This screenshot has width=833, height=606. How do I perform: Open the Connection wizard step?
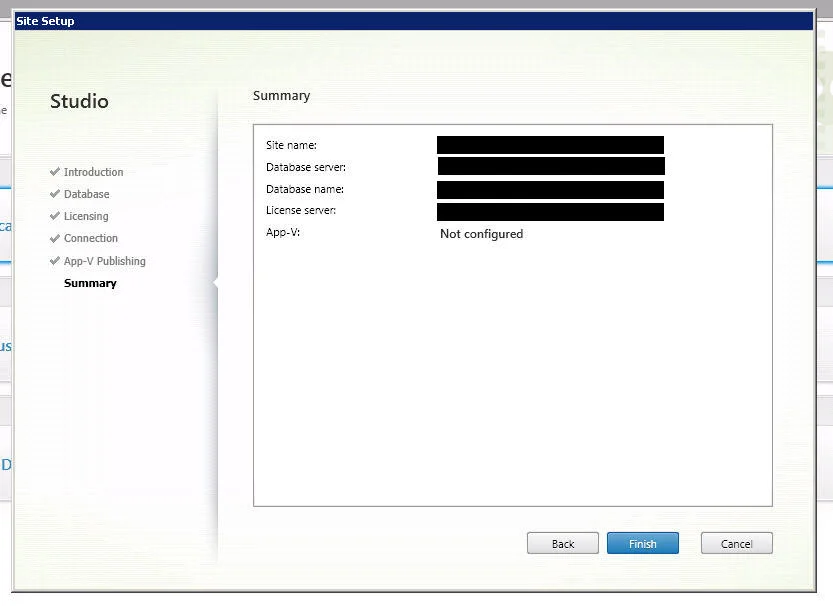coord(91,238)
